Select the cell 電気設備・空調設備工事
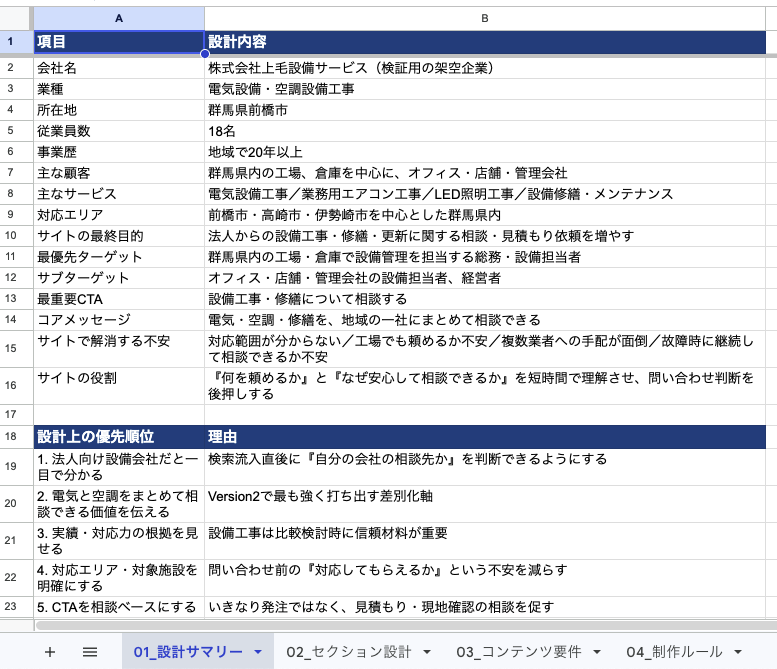777x669 pixels. 485,89
